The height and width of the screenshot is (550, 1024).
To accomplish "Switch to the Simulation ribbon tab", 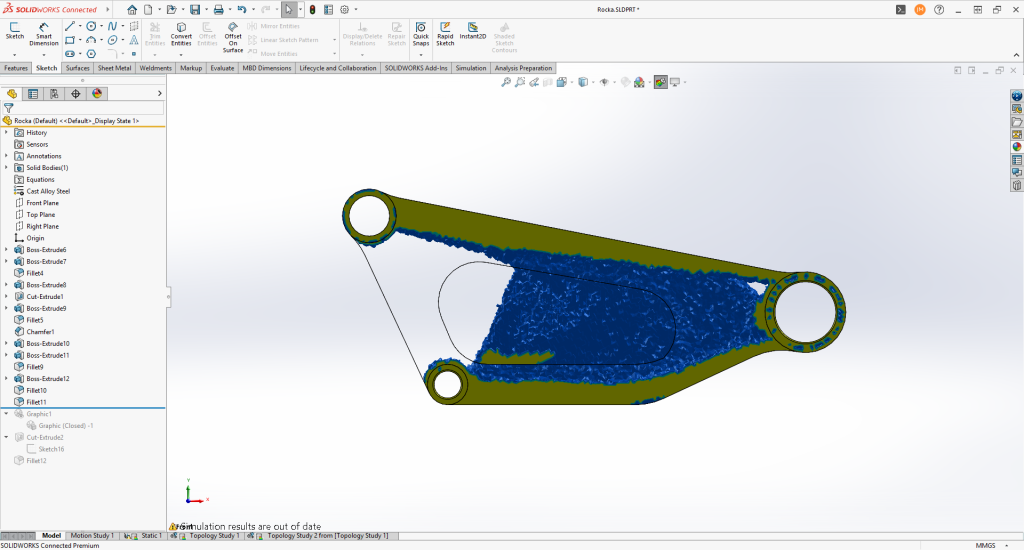I will coord(471,68).
